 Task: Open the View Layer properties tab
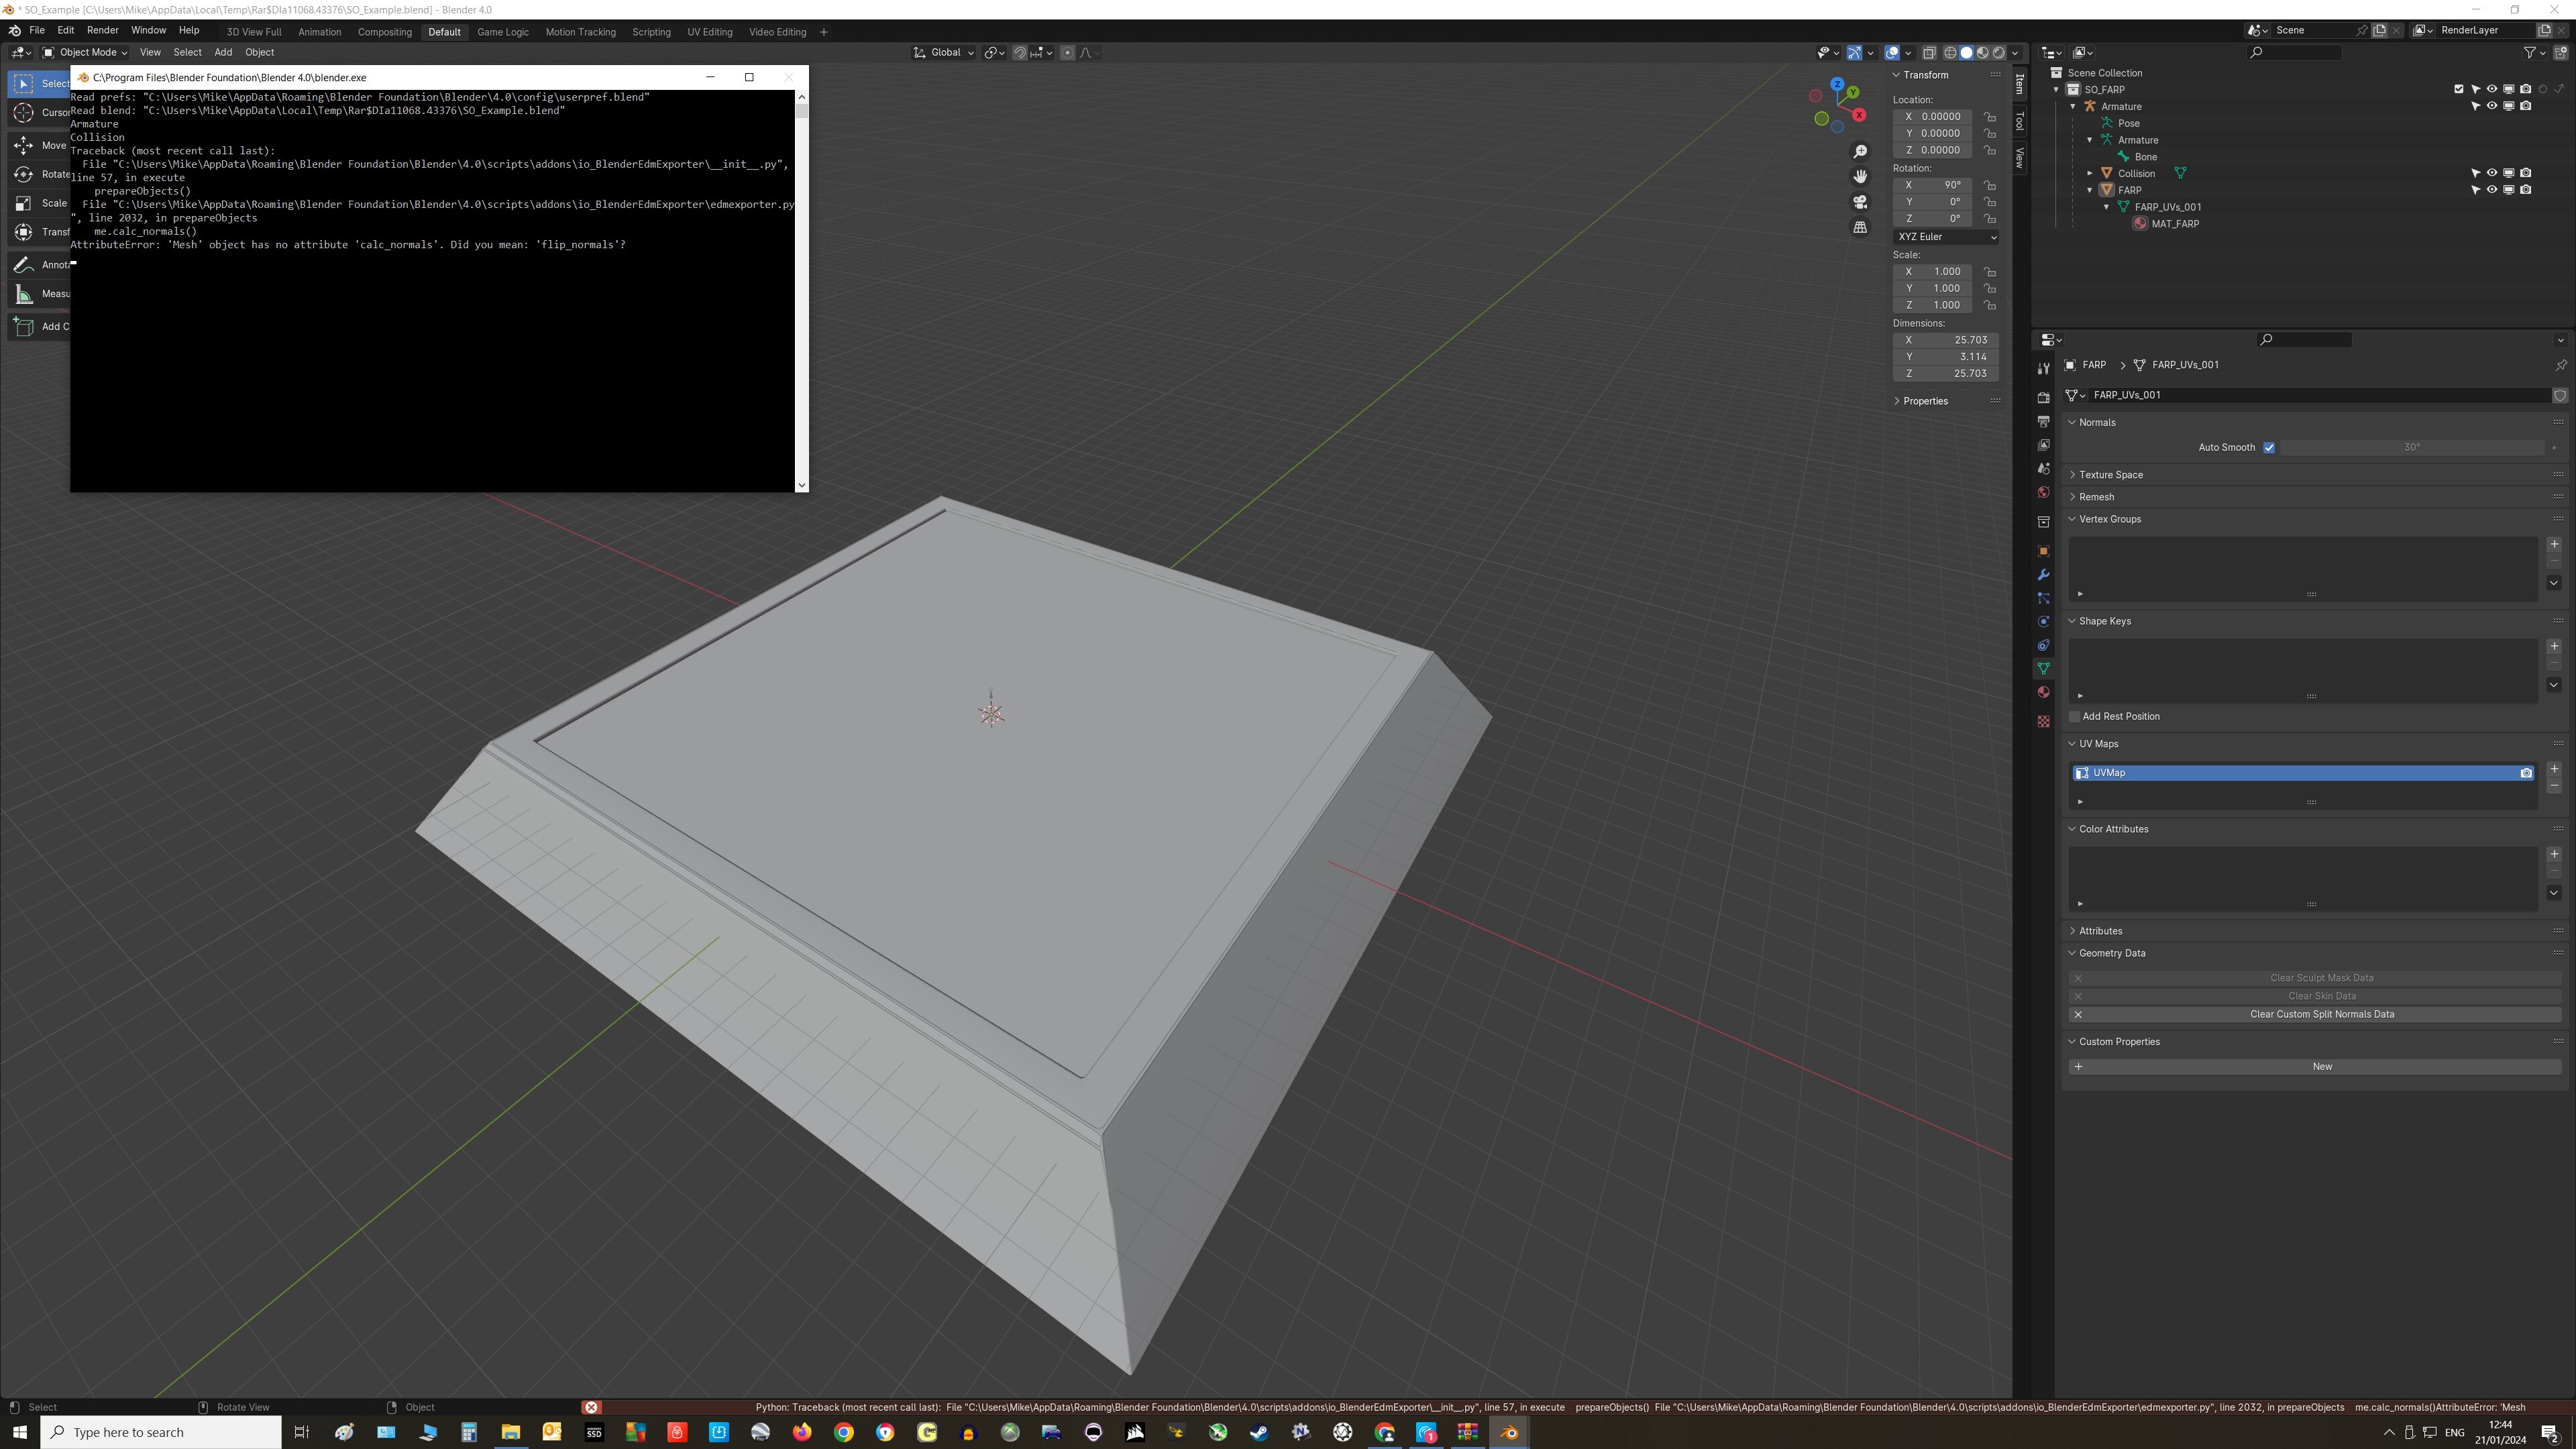[2043, 445]
